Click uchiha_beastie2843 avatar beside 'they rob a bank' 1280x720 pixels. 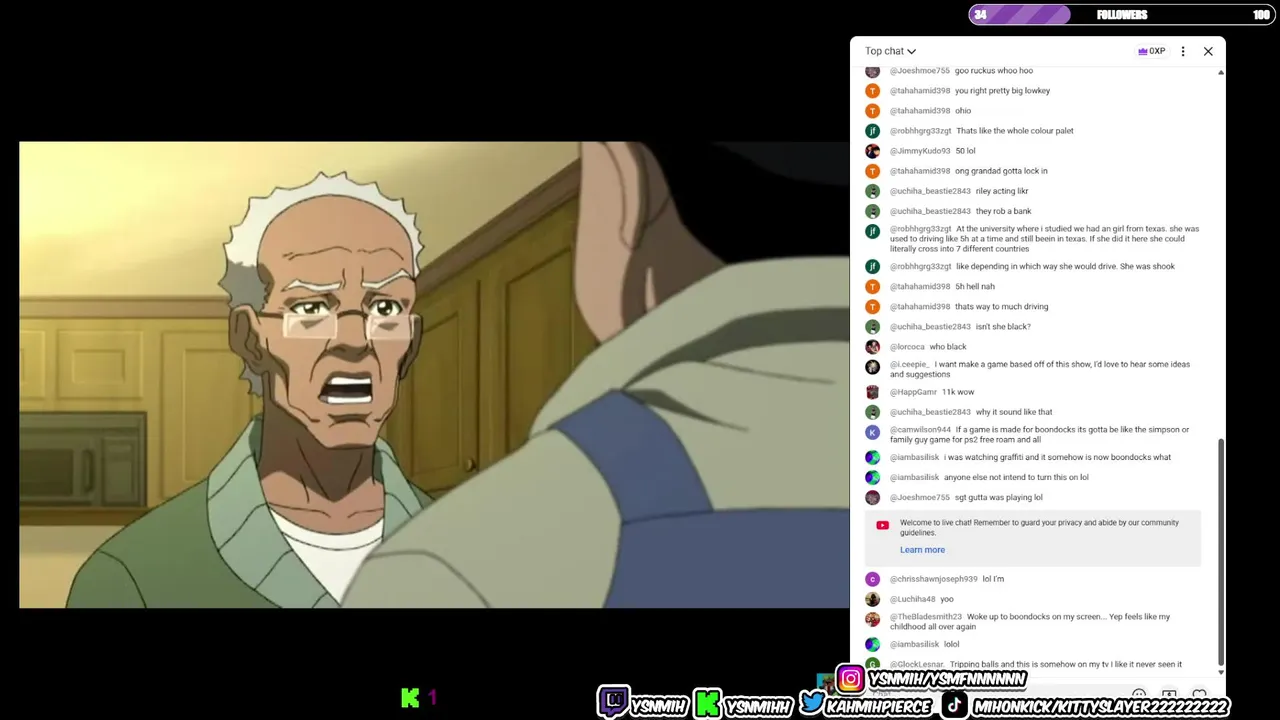click(x=872, y=211)
